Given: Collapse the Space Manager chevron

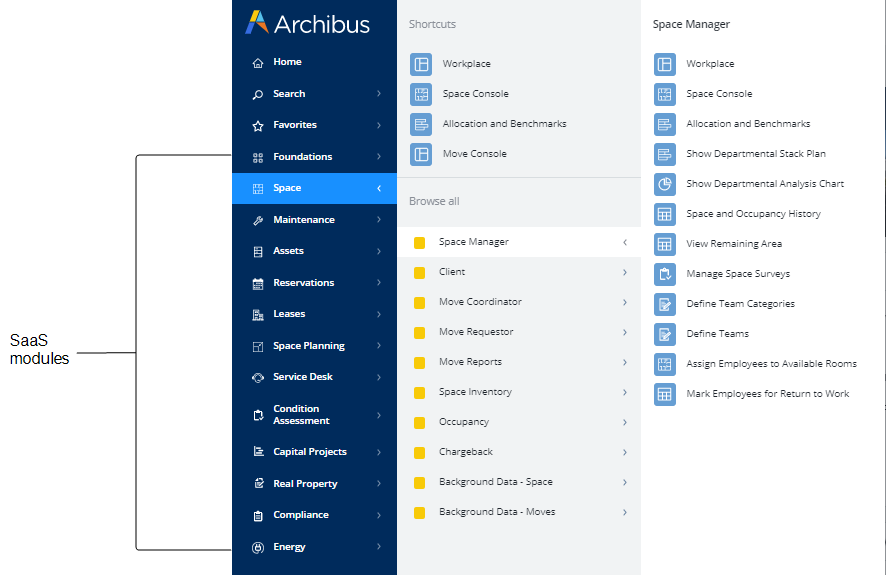Looking at the screenshot, I should 625,242.
